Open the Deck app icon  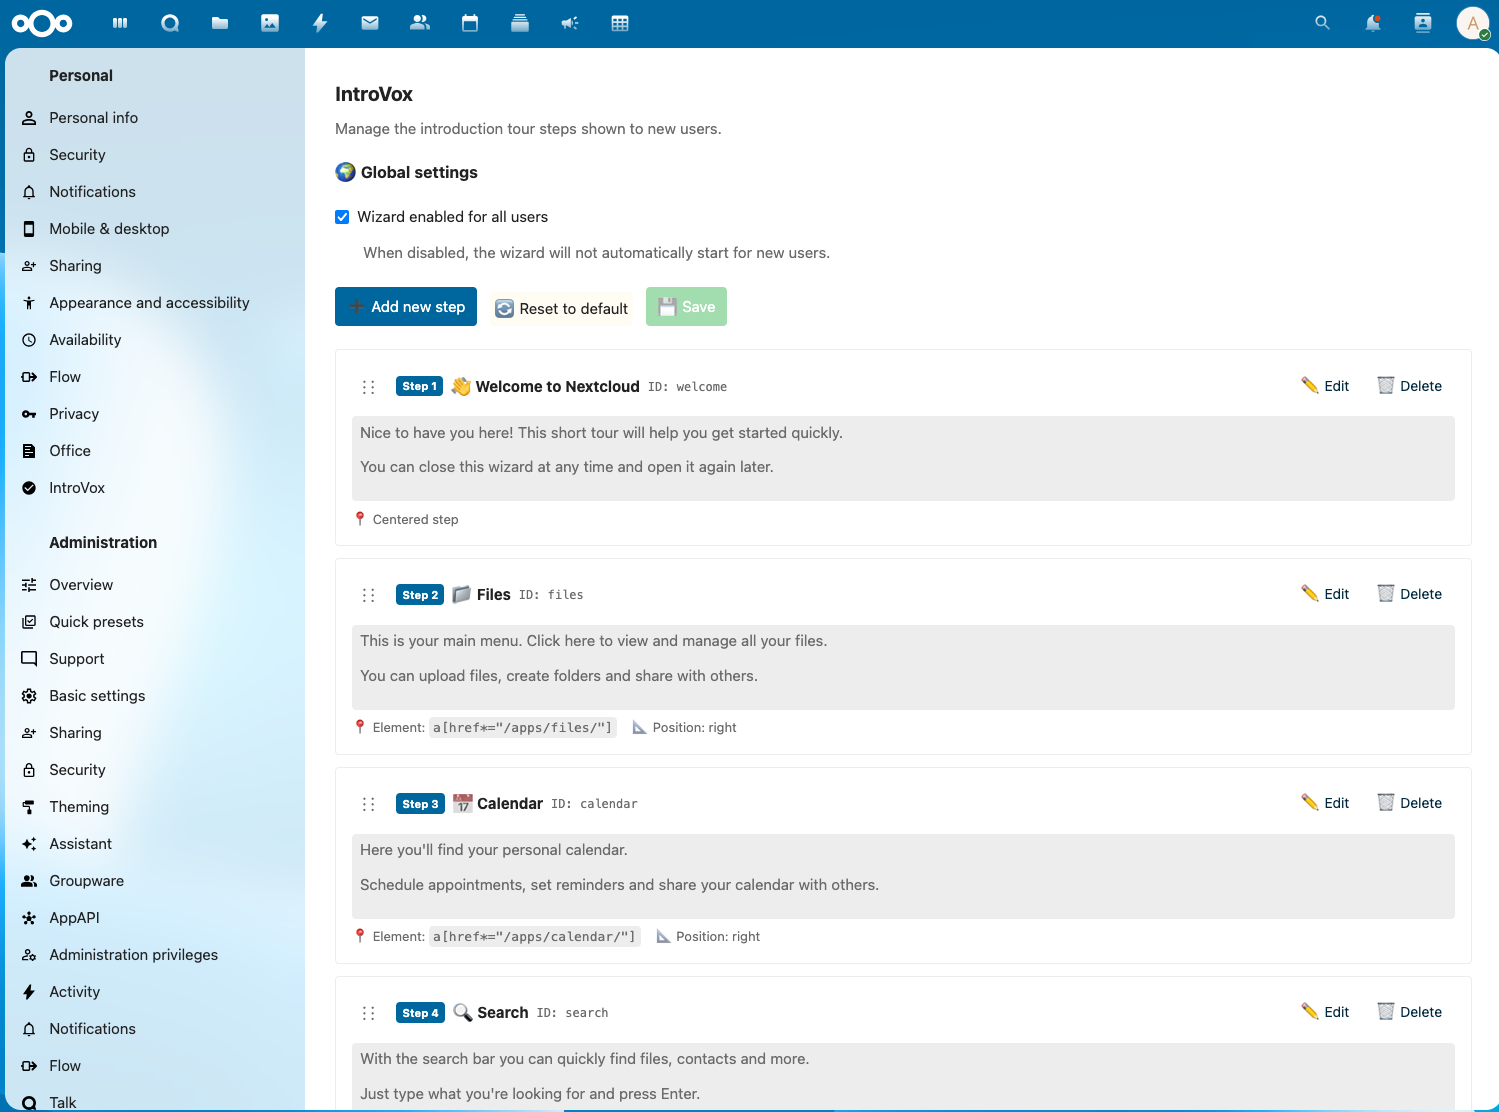(x=520, y=23)
